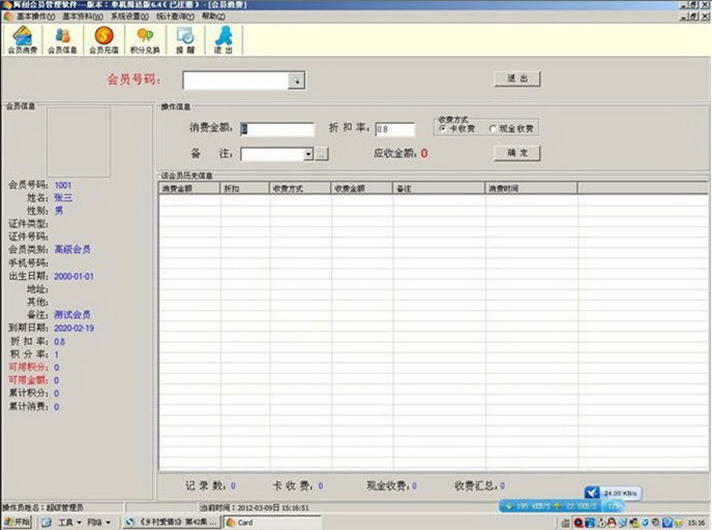Click the 提醒 reminder toolbar icon
This screenshot has width=712, height=530.
pyautogui.click(x=185, y=40)
